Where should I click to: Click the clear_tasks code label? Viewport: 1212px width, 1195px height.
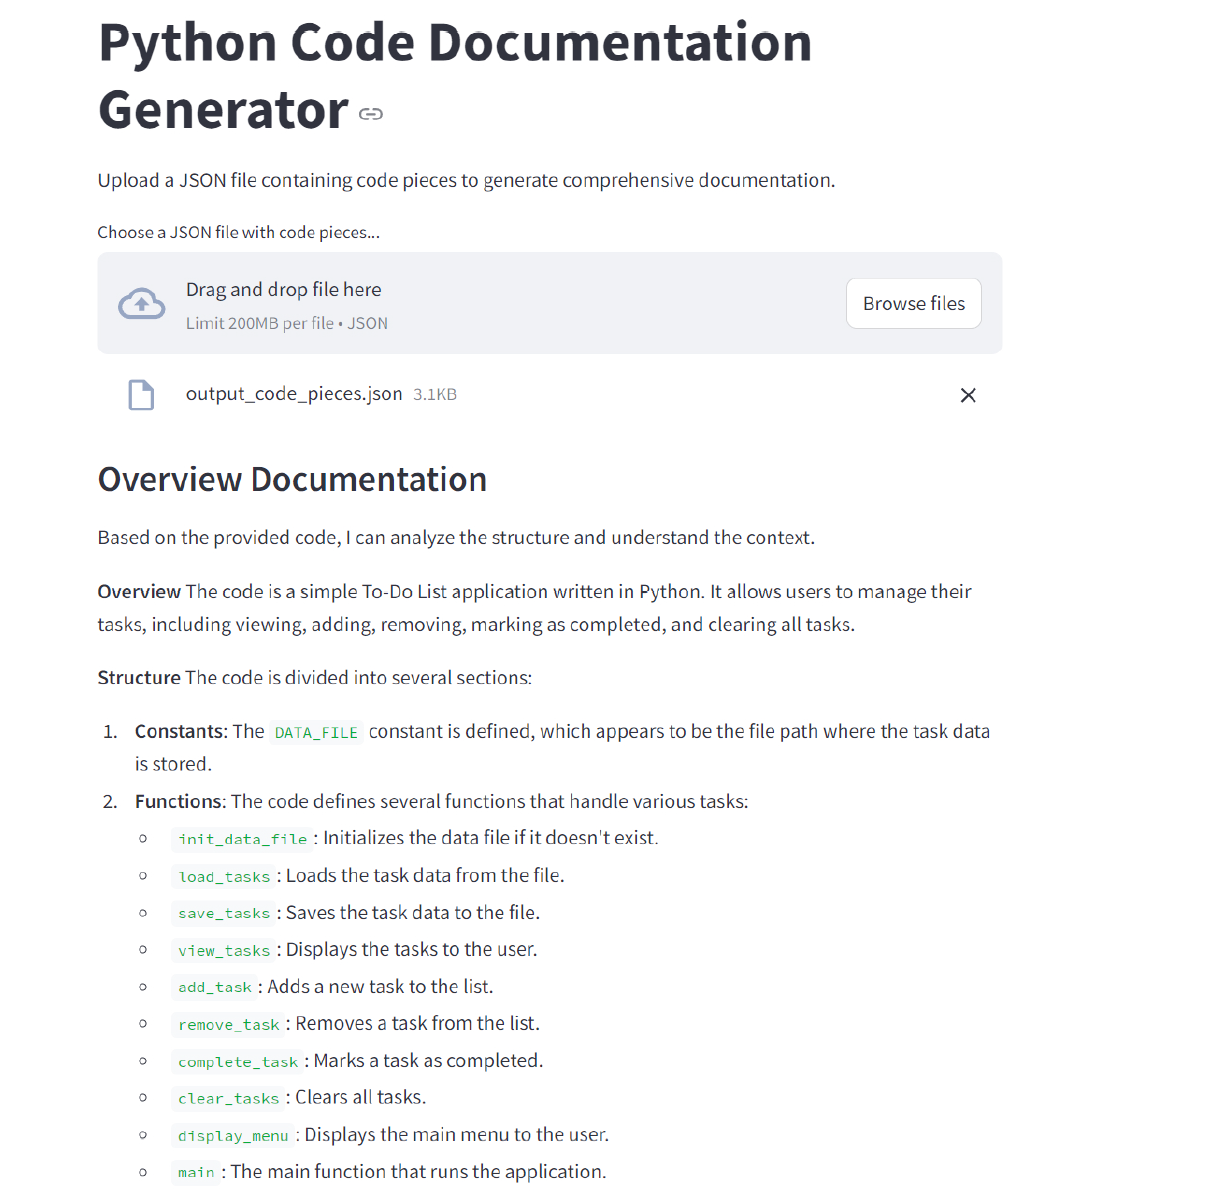[x=229, y=1098]
